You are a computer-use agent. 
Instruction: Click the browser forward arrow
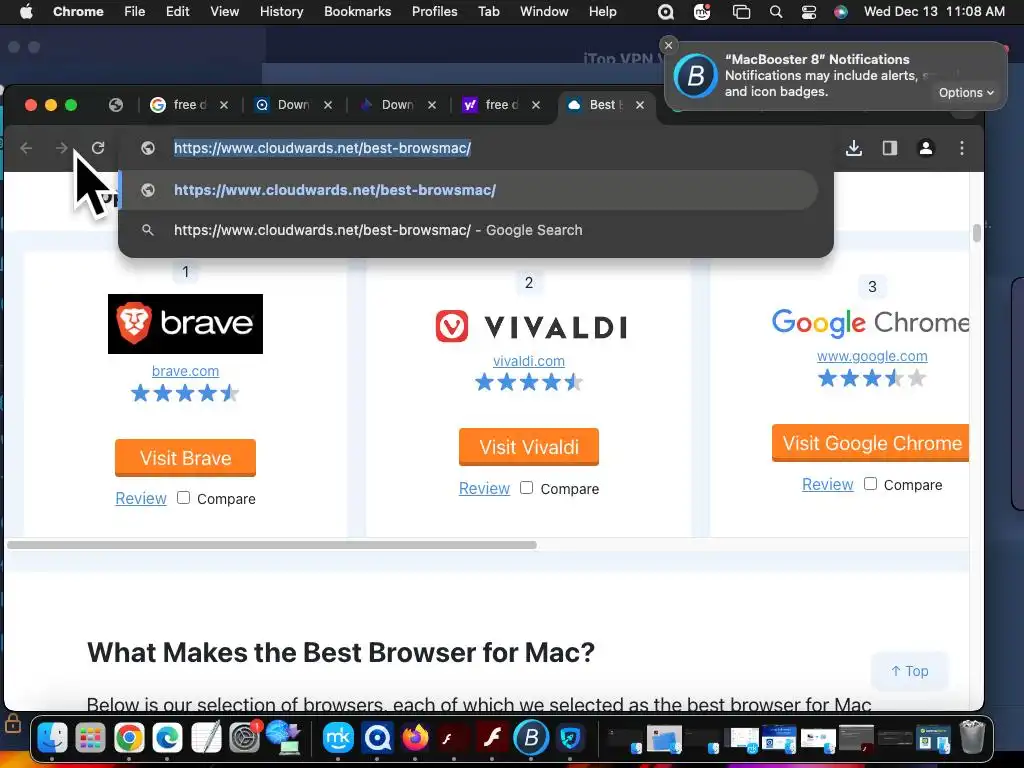pos(61,148)
